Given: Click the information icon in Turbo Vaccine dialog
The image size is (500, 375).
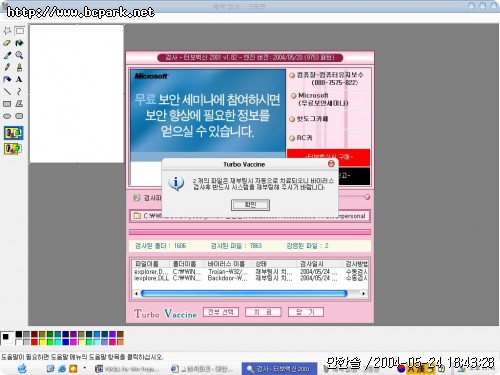Looking at the screenshot, I should (x=176, y=183).
